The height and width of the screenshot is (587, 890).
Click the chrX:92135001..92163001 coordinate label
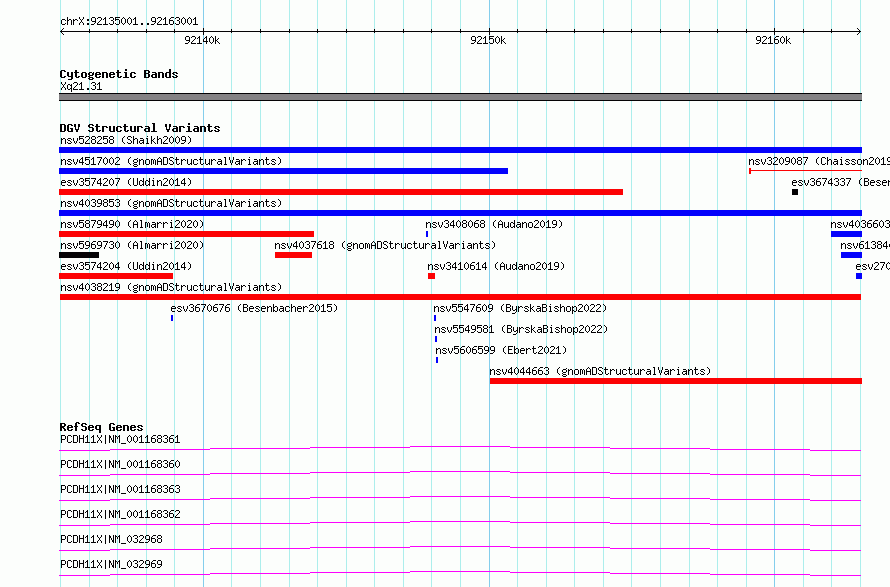(x=129, y=22)
